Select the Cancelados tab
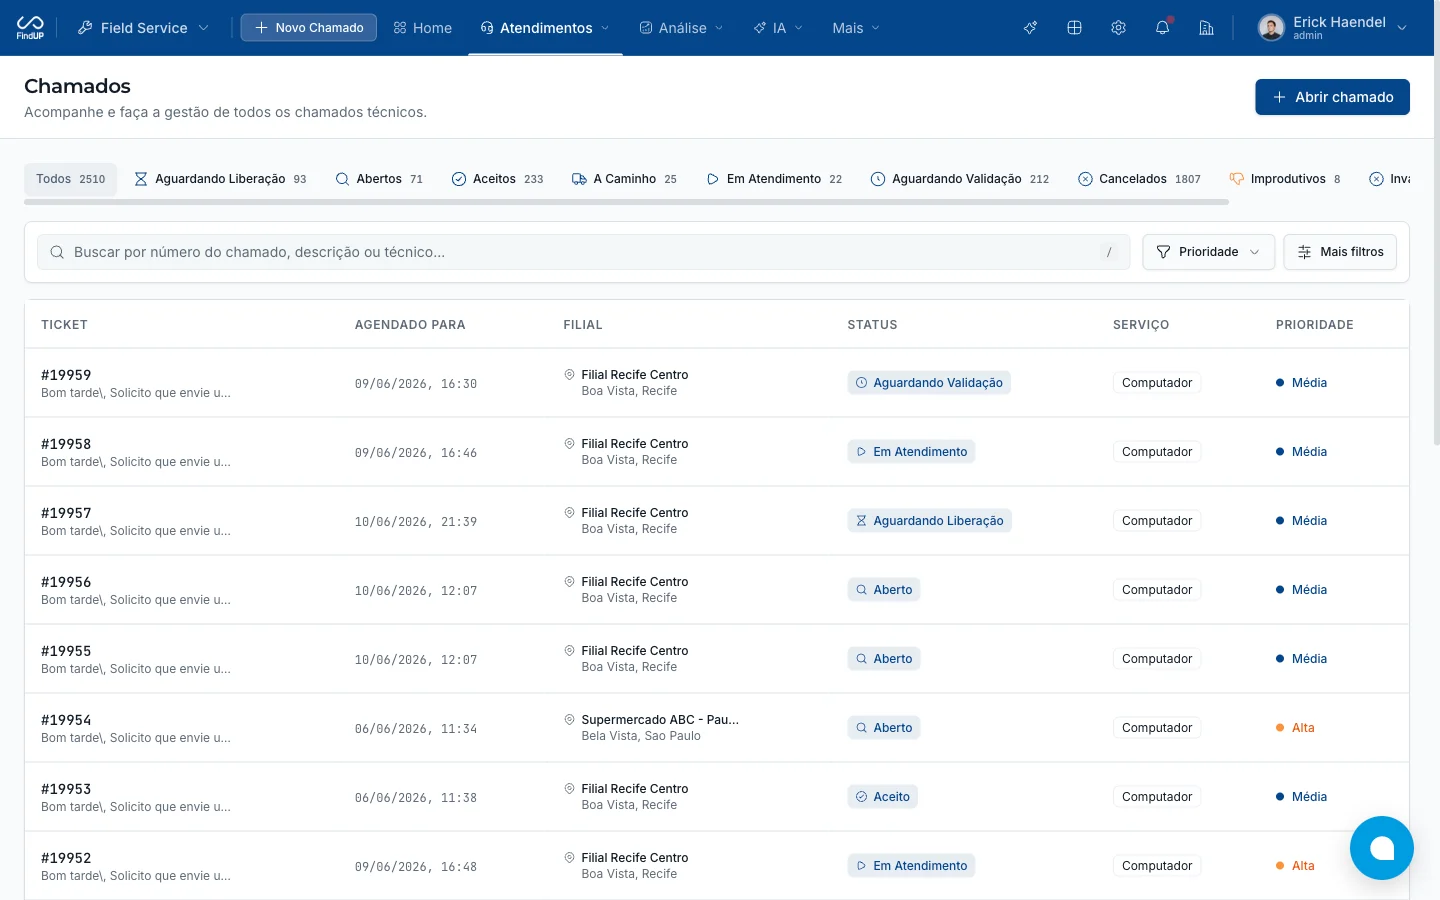Screen dimensions: 1440x900 pos(1139,179)
